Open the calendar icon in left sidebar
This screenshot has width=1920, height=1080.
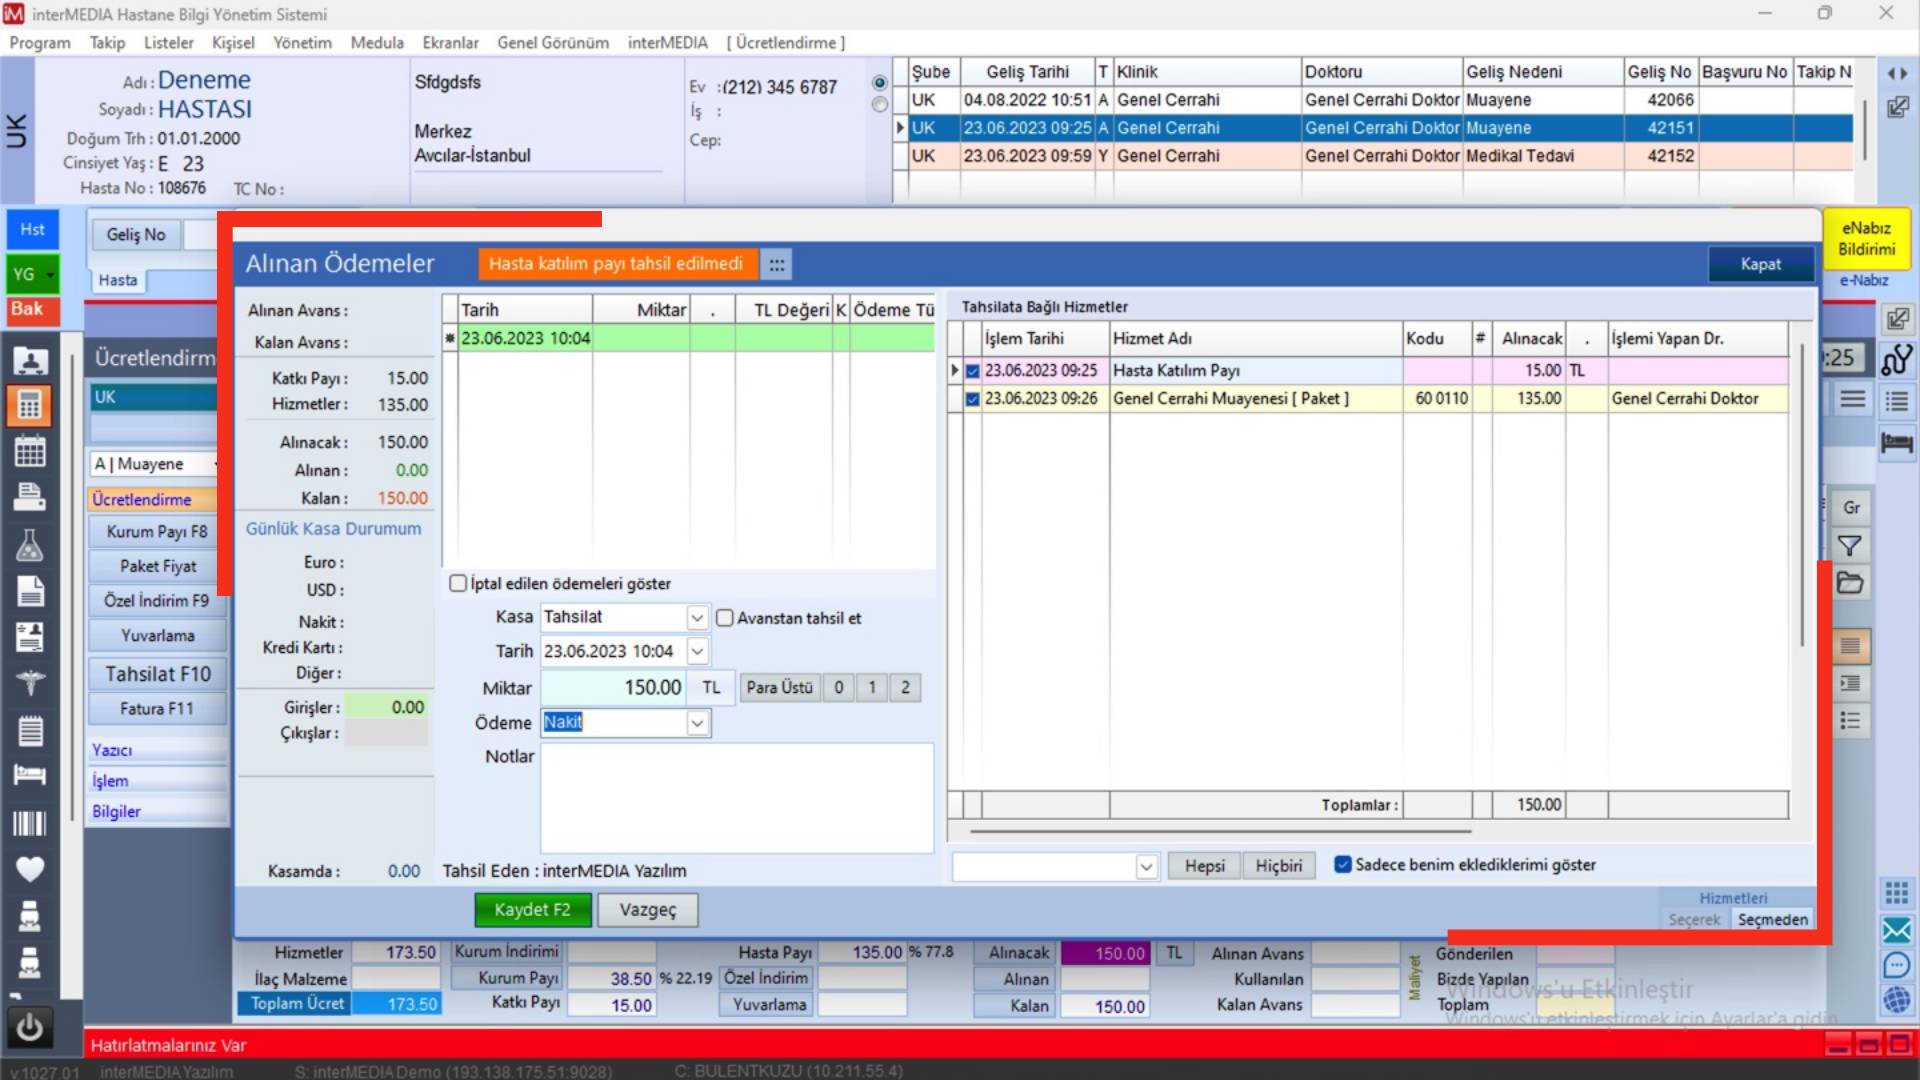click(x=29, y=451)
